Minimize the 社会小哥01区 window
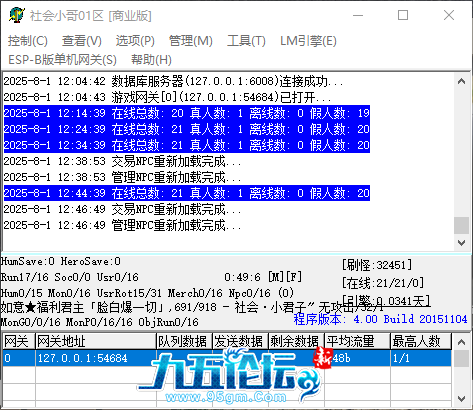The height and width of the screenshot is (410, 473). 358,15
